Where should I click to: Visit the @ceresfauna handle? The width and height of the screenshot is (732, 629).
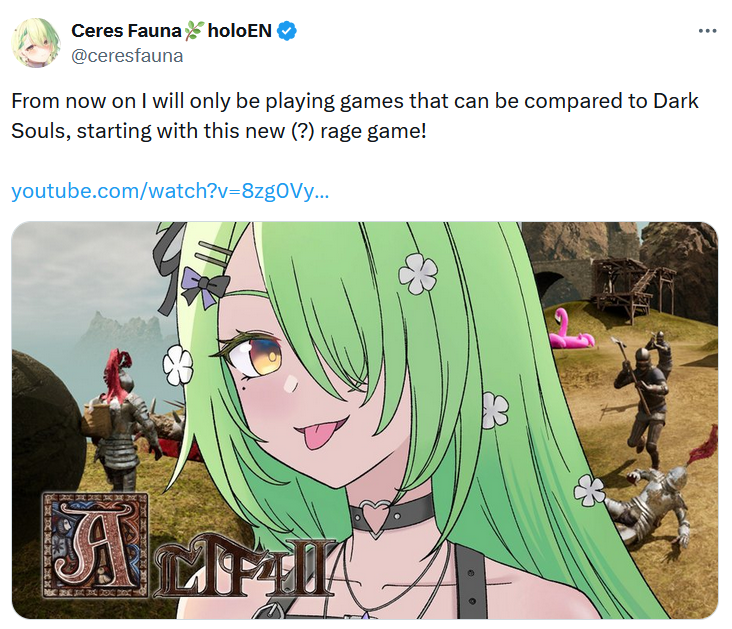click(x=127, y=56)
